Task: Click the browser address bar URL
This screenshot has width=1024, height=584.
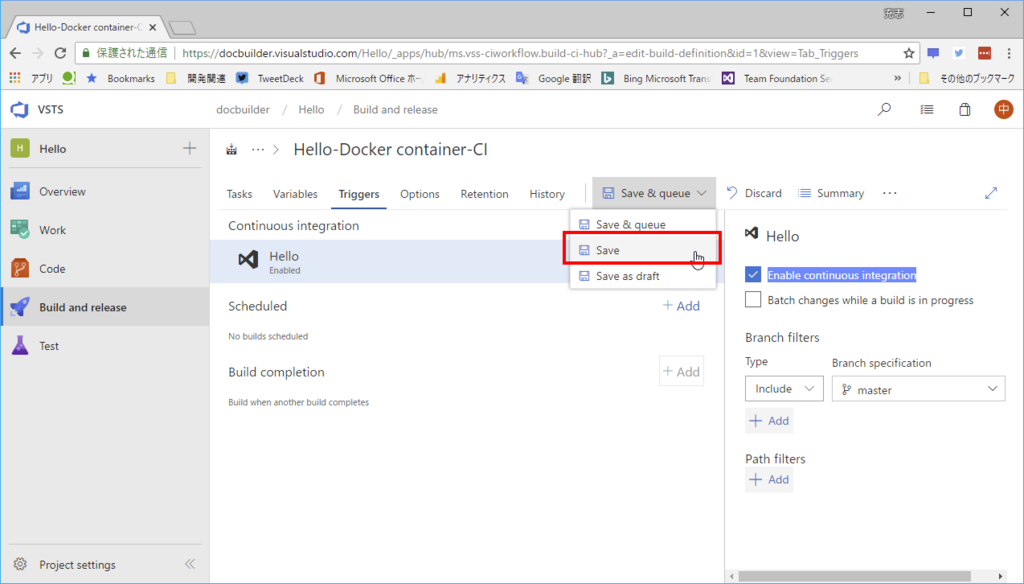Action: [x=520, y=54]
